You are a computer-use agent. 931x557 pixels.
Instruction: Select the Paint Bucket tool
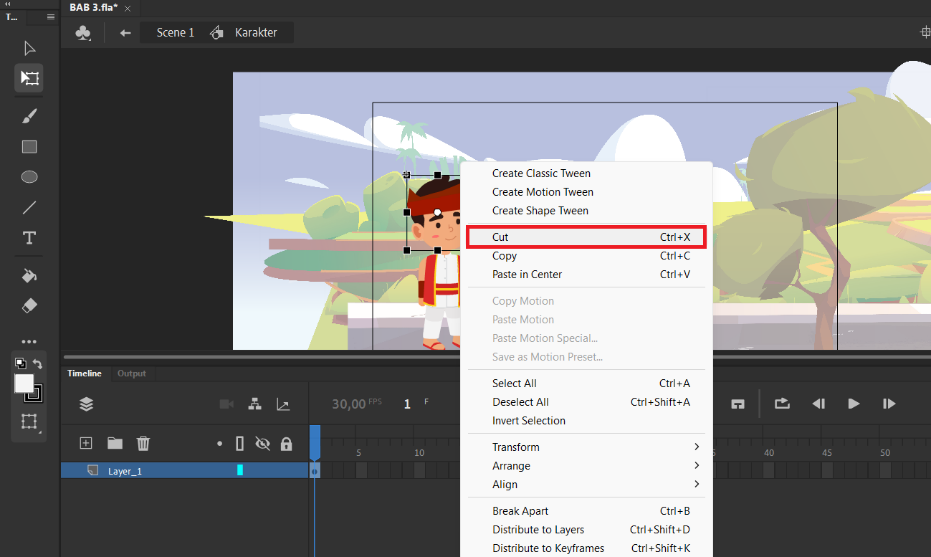pos(29,276)
